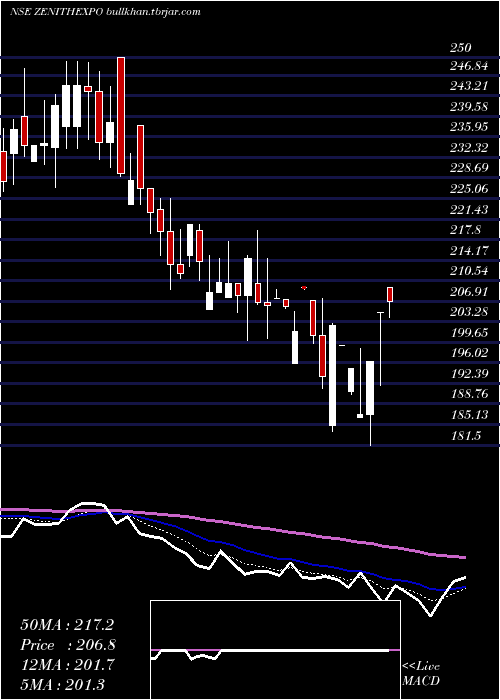
Task: Click the tallest red candlestick reaching 250
Action: 121,116
